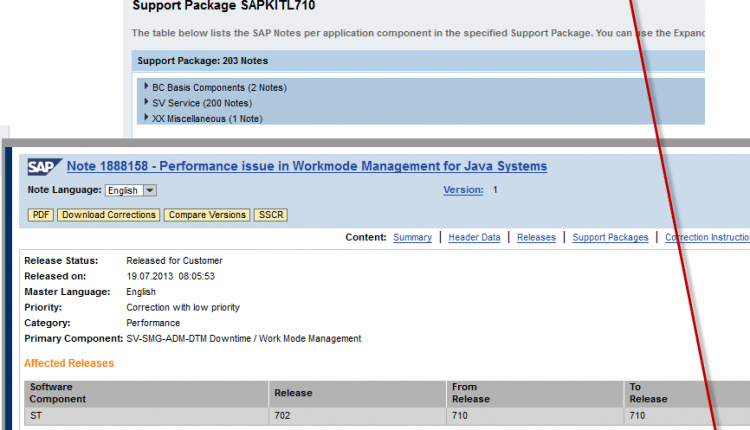The width and height of the screenshot is (750, 430).
Task: Jump to Summary content section
Action: [412, 237]
